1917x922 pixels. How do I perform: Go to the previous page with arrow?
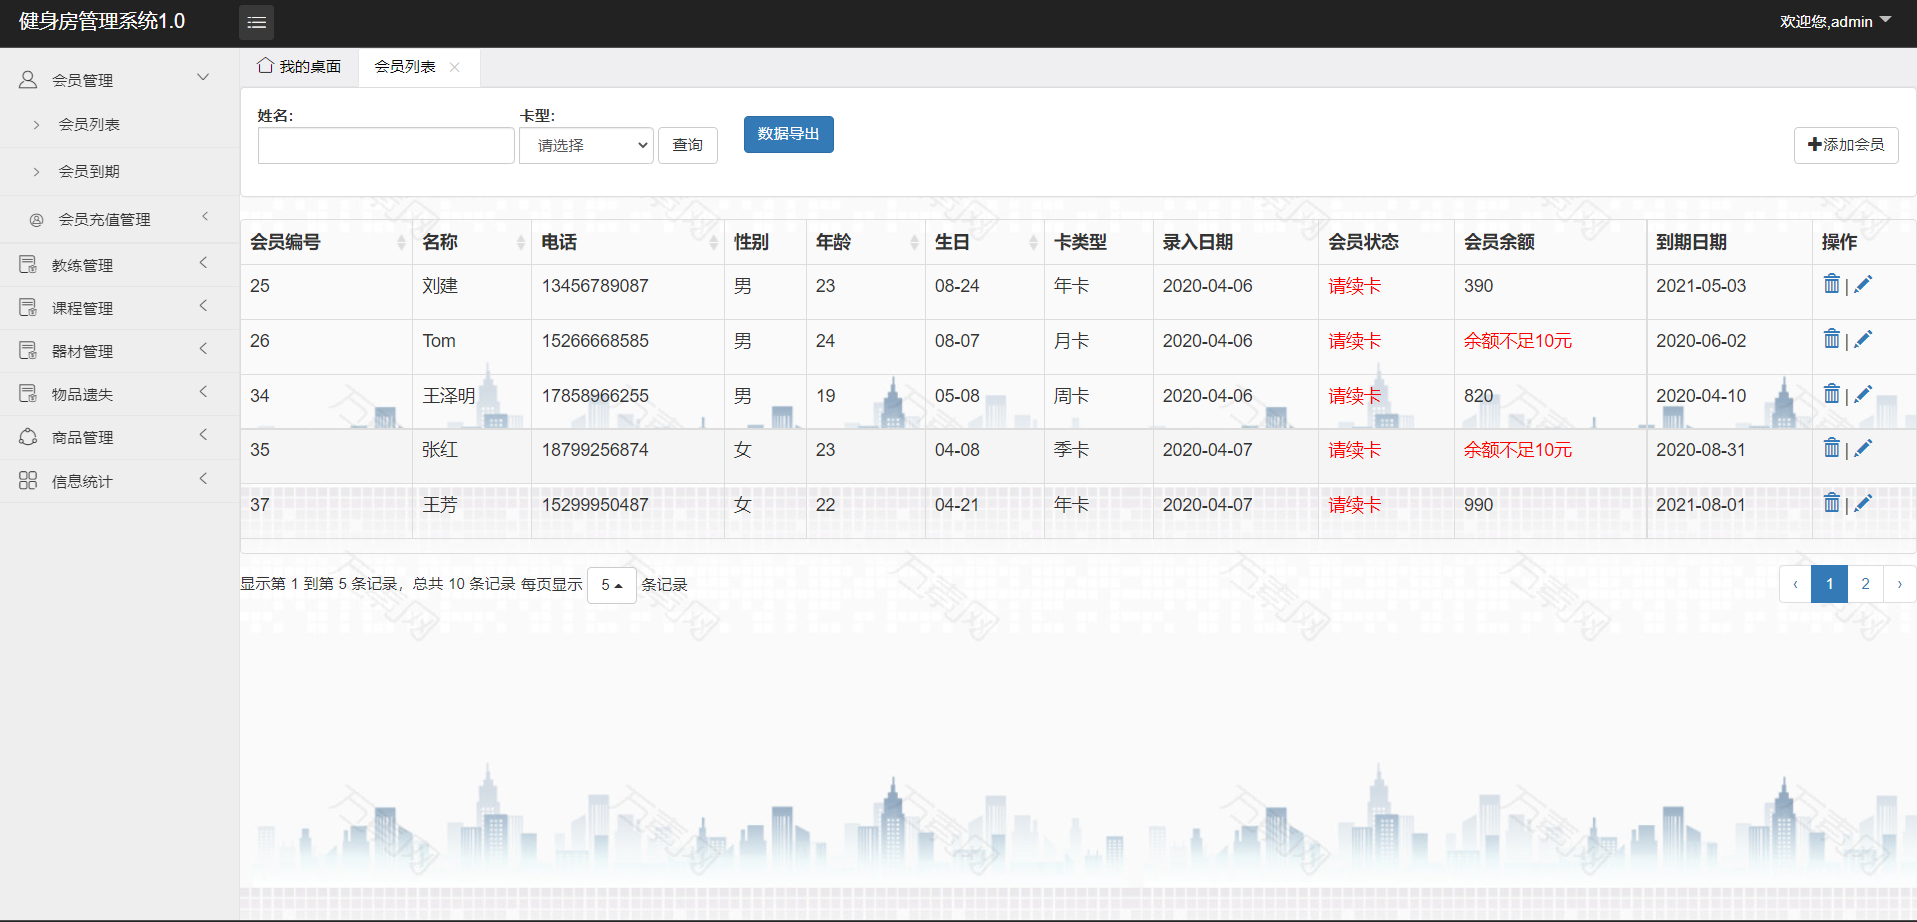click(x=1795, y=584)
